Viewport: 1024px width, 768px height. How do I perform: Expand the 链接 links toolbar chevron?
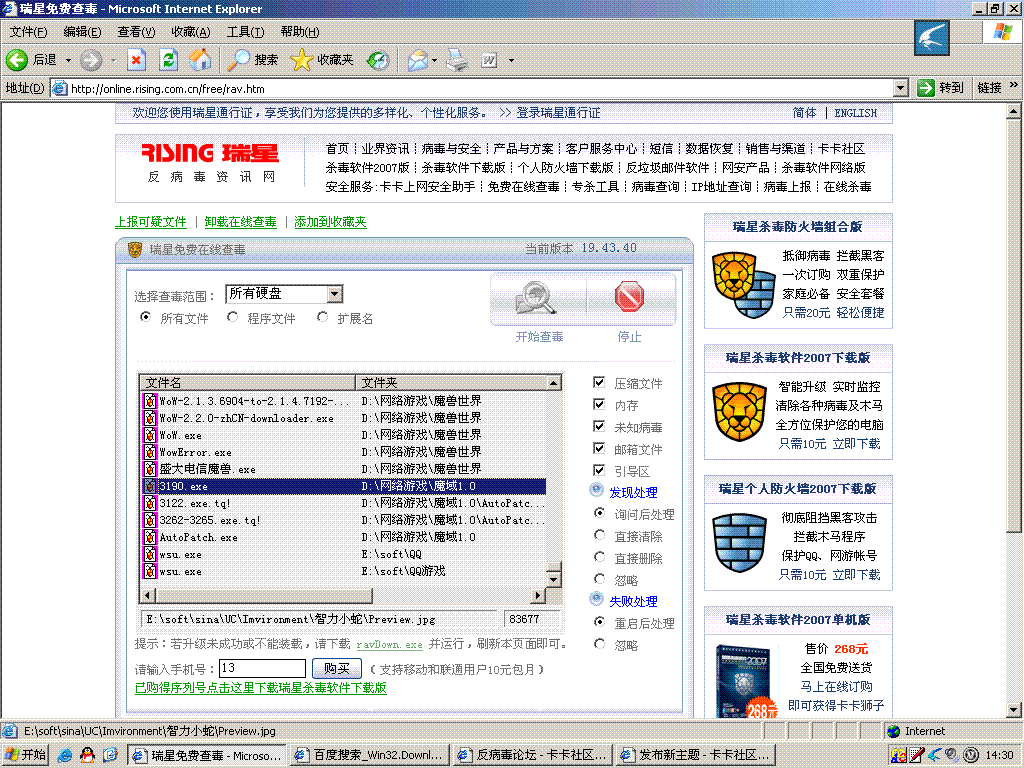(x=1014, y=85)
